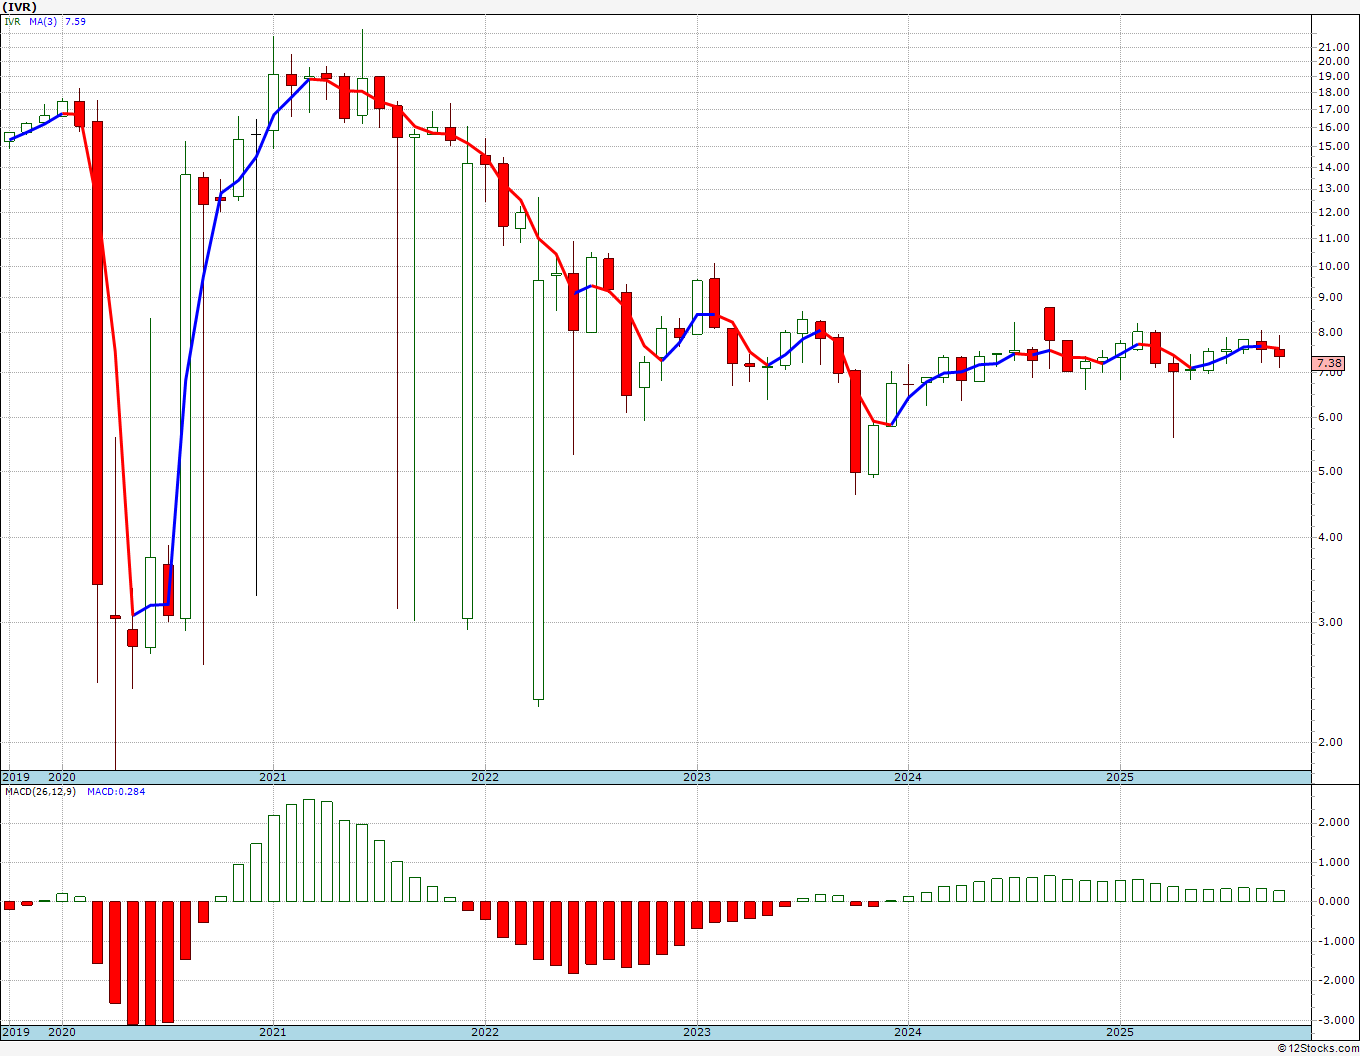
Task: Select the 14.00 price axis label
Action: click(1333, 166)
